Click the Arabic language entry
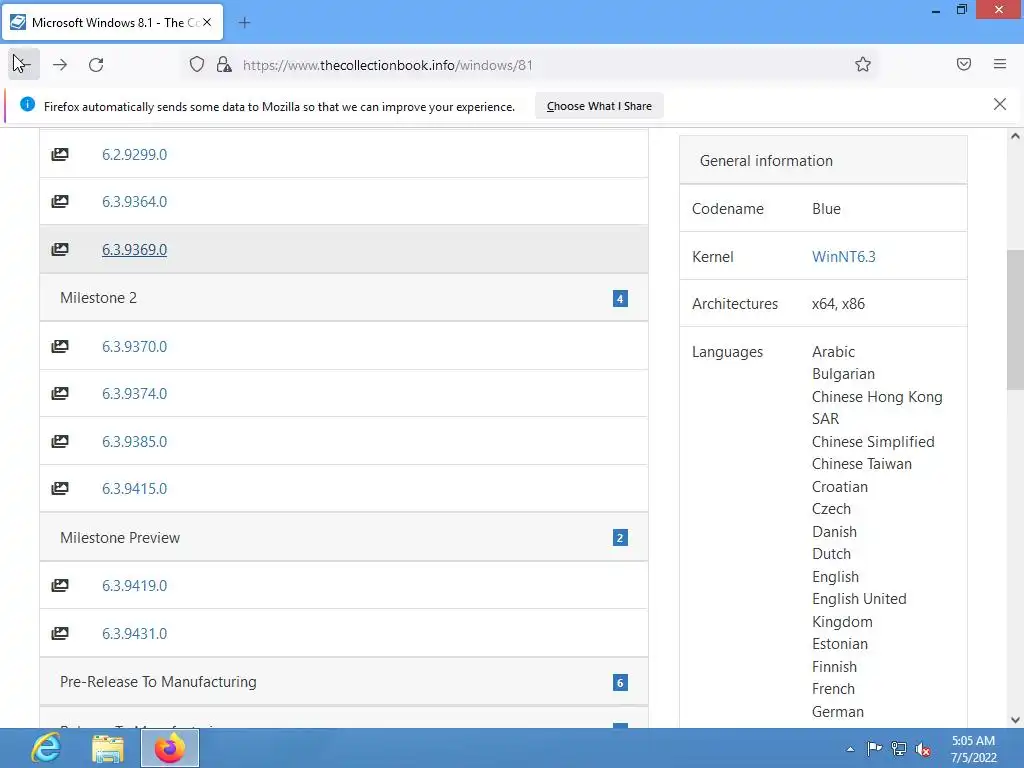The height and width of the screenshot is (768, 1024). point(833,352)
